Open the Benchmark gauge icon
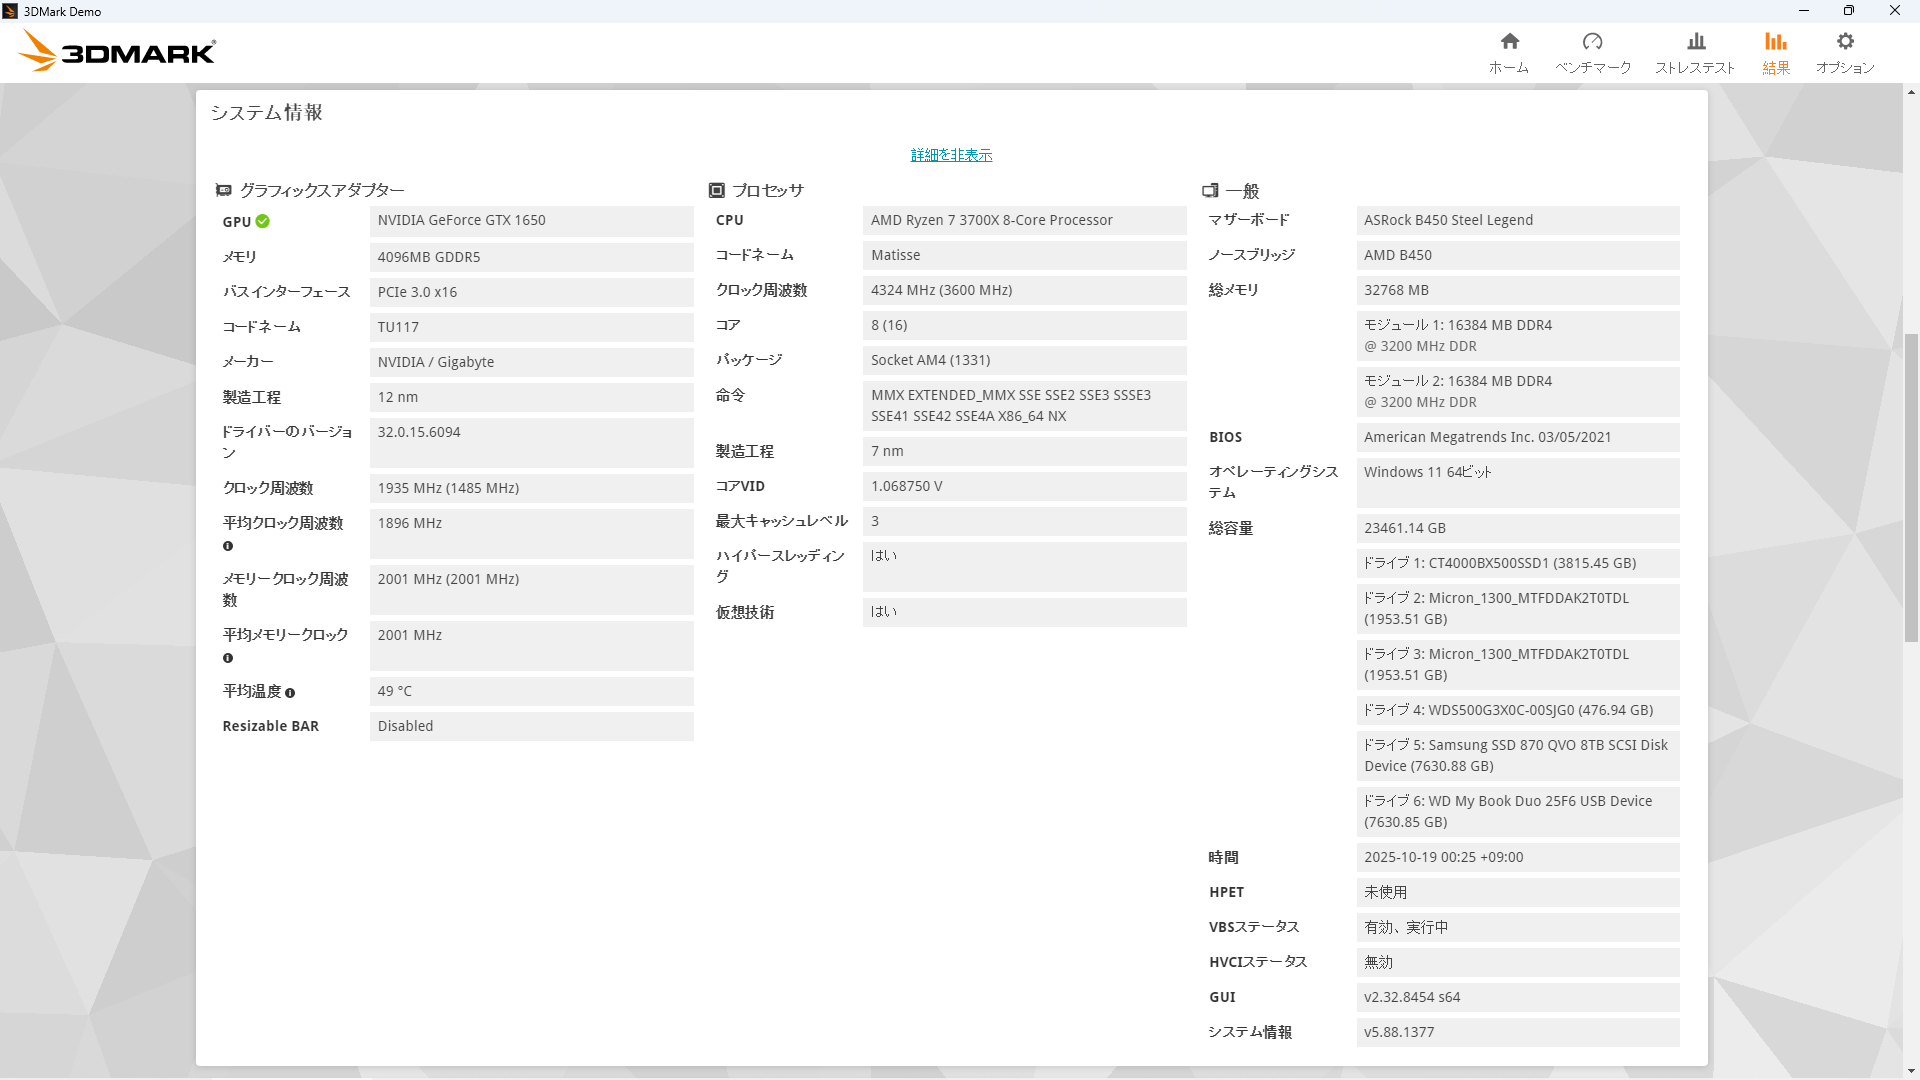The height and width of the screenshot is (1080, 1920). pyautogui.click(x=1592, y=41)
